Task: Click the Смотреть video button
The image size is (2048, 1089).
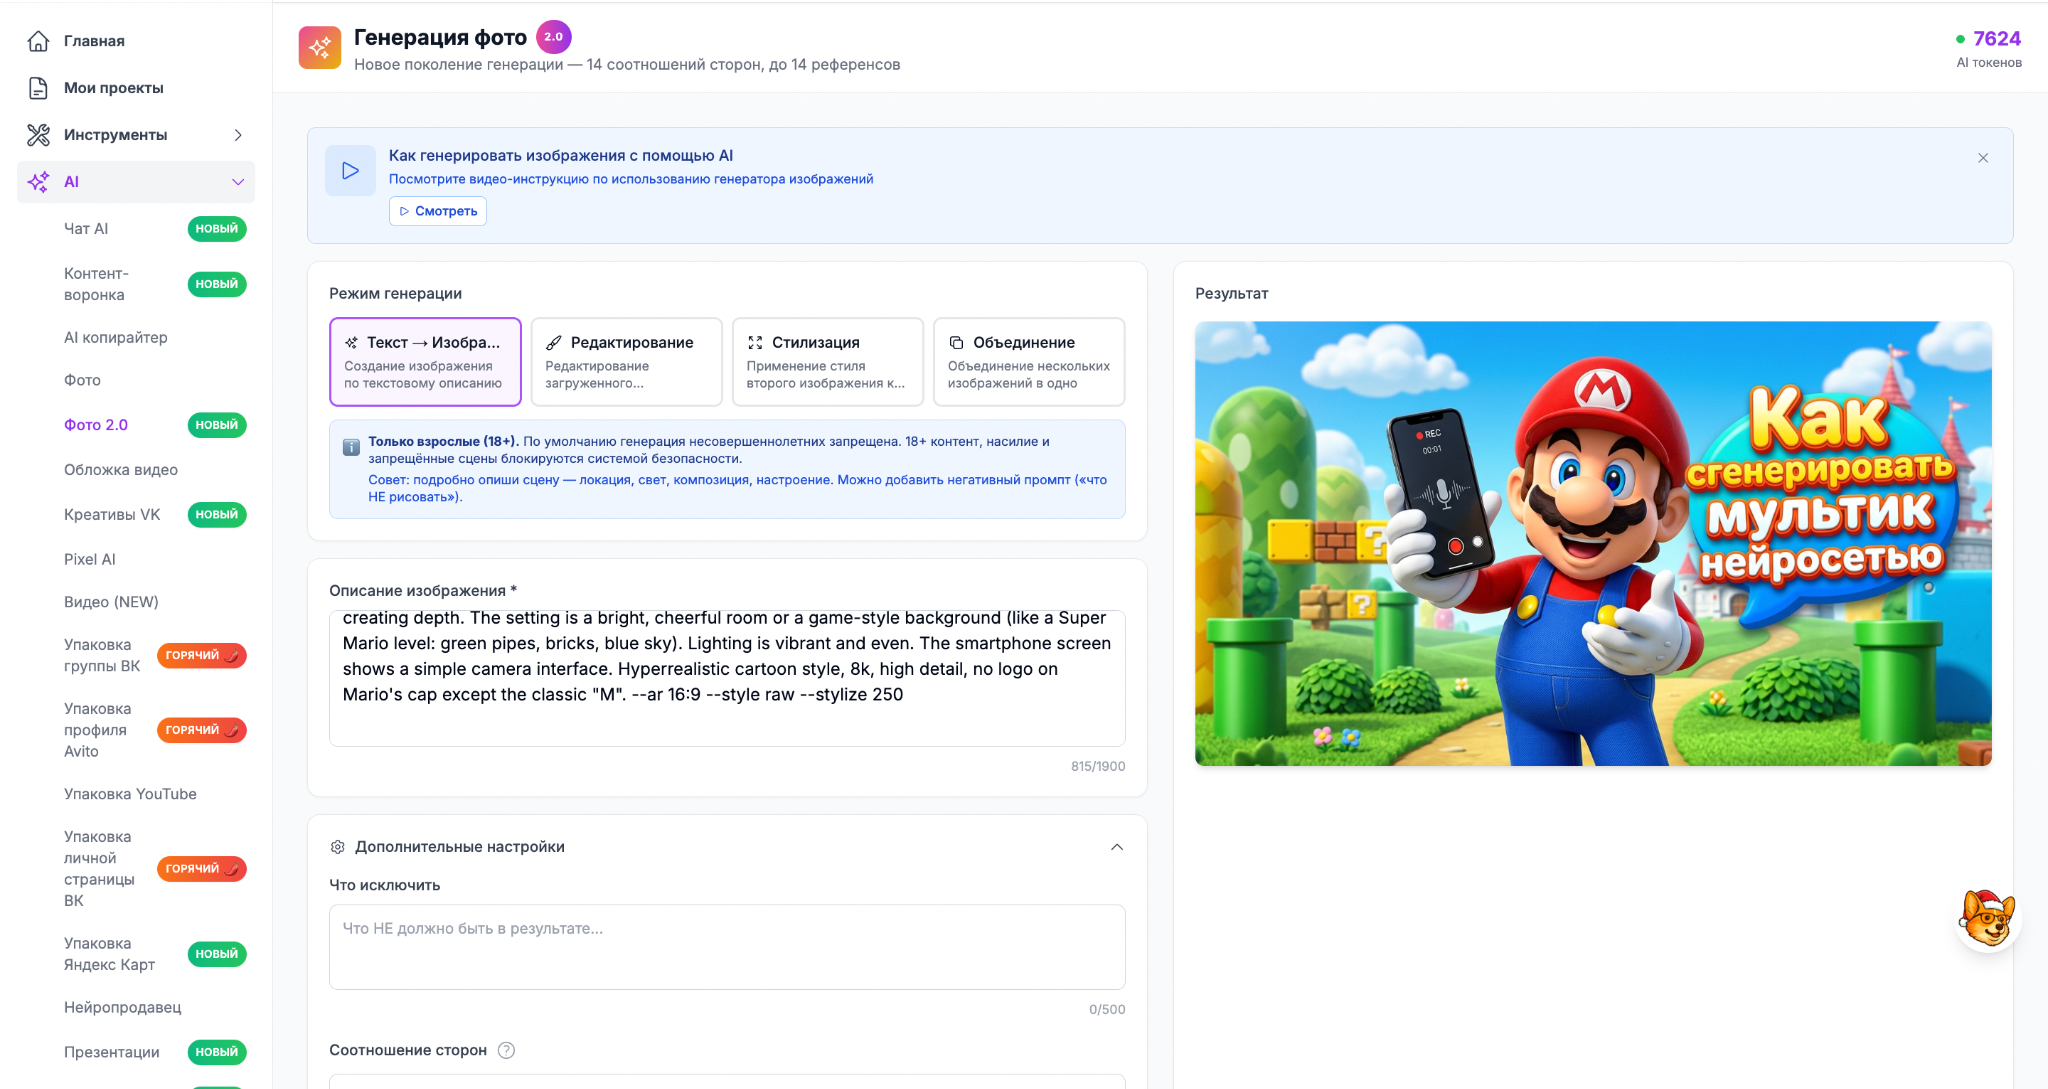Action: [x=438, y=211]
